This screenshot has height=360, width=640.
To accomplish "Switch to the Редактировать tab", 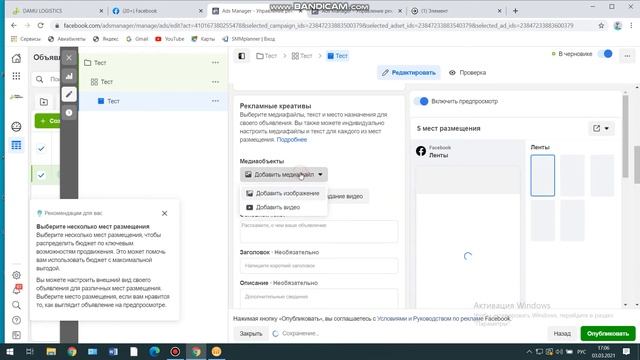I will click(x=409, y=72).
